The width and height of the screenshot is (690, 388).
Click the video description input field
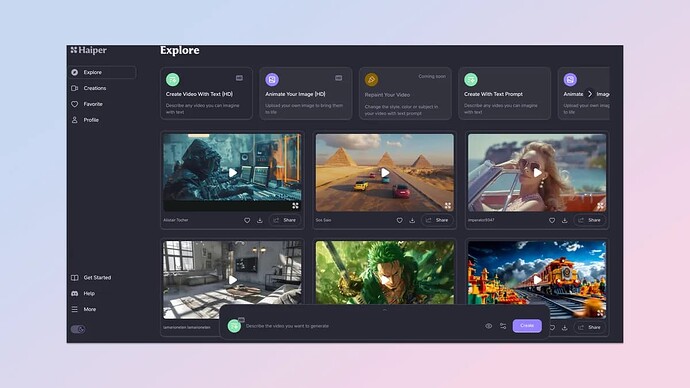click(361, 326)
